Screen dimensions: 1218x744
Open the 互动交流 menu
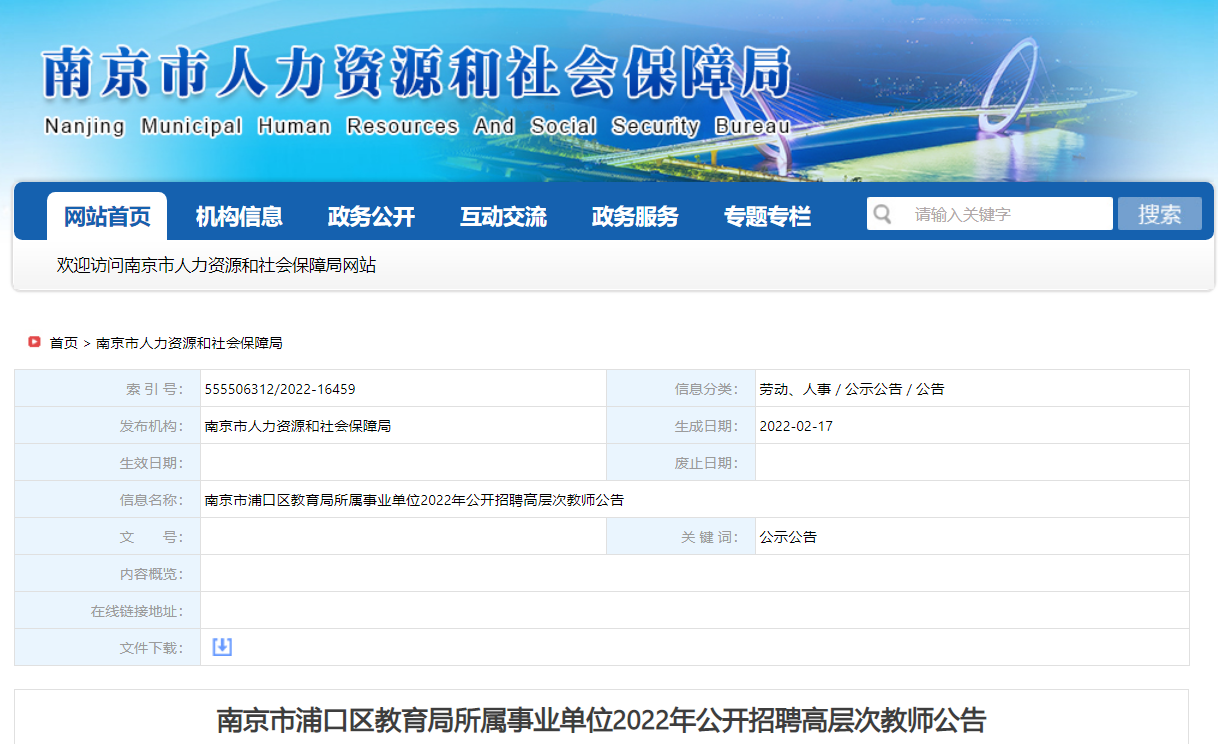coord(503,216)
